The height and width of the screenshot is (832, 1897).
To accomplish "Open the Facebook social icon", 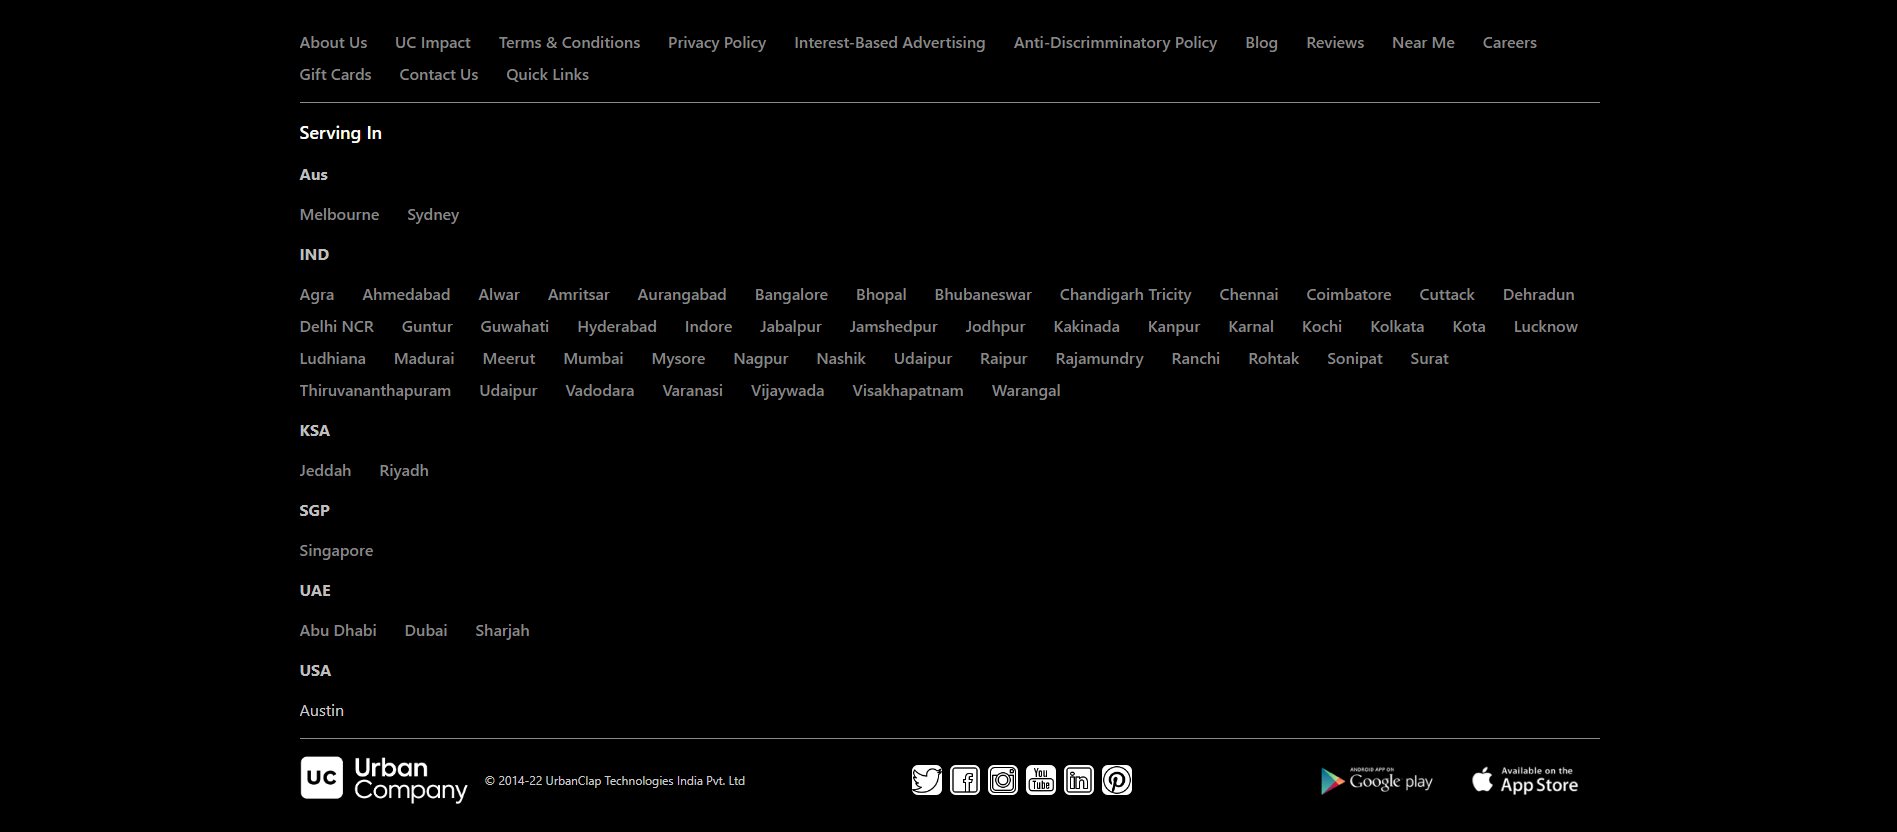I will point(965,780).
